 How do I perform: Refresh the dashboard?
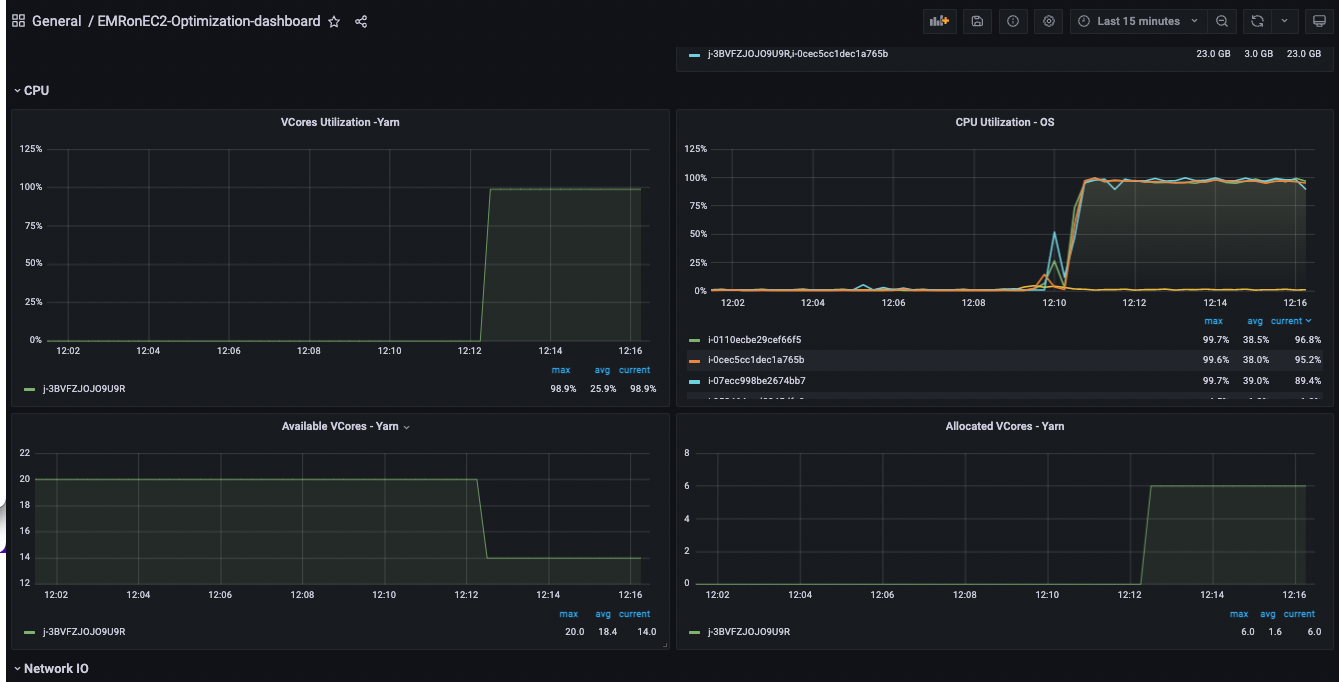pos(1257,21)
